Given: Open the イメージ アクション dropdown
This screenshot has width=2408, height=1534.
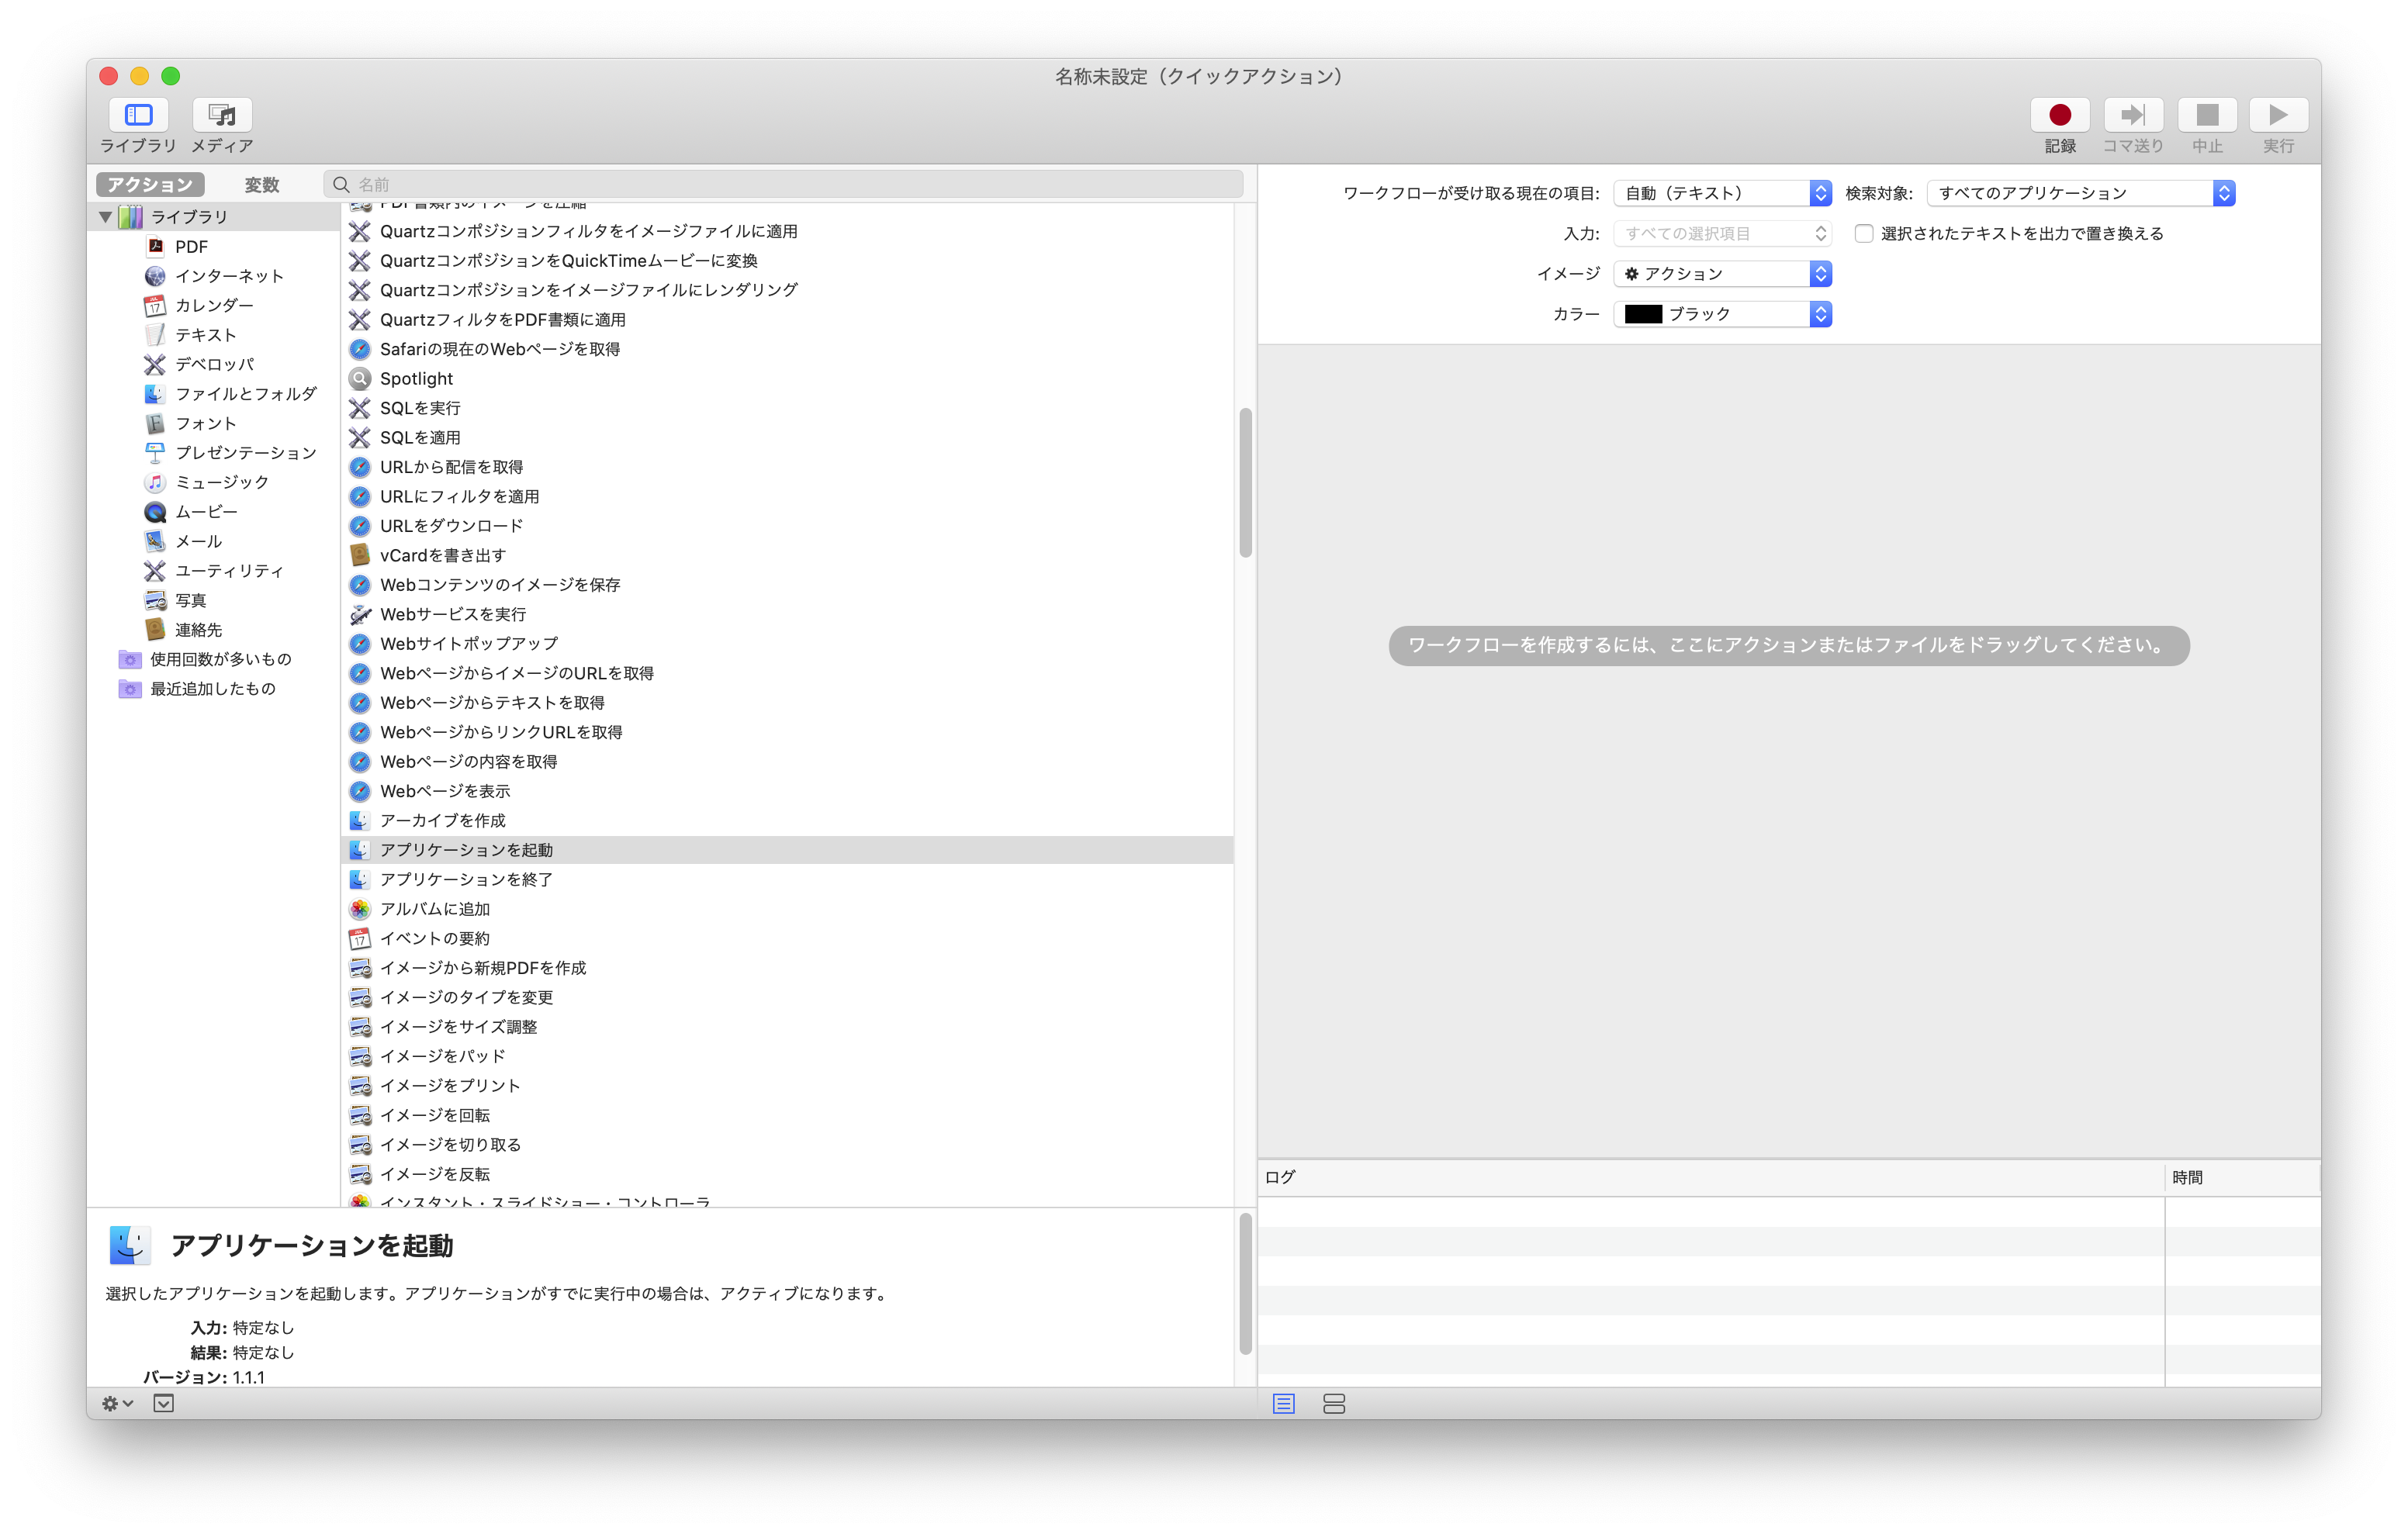Looking at the screenshot, I should click(x=1721, y=274).
